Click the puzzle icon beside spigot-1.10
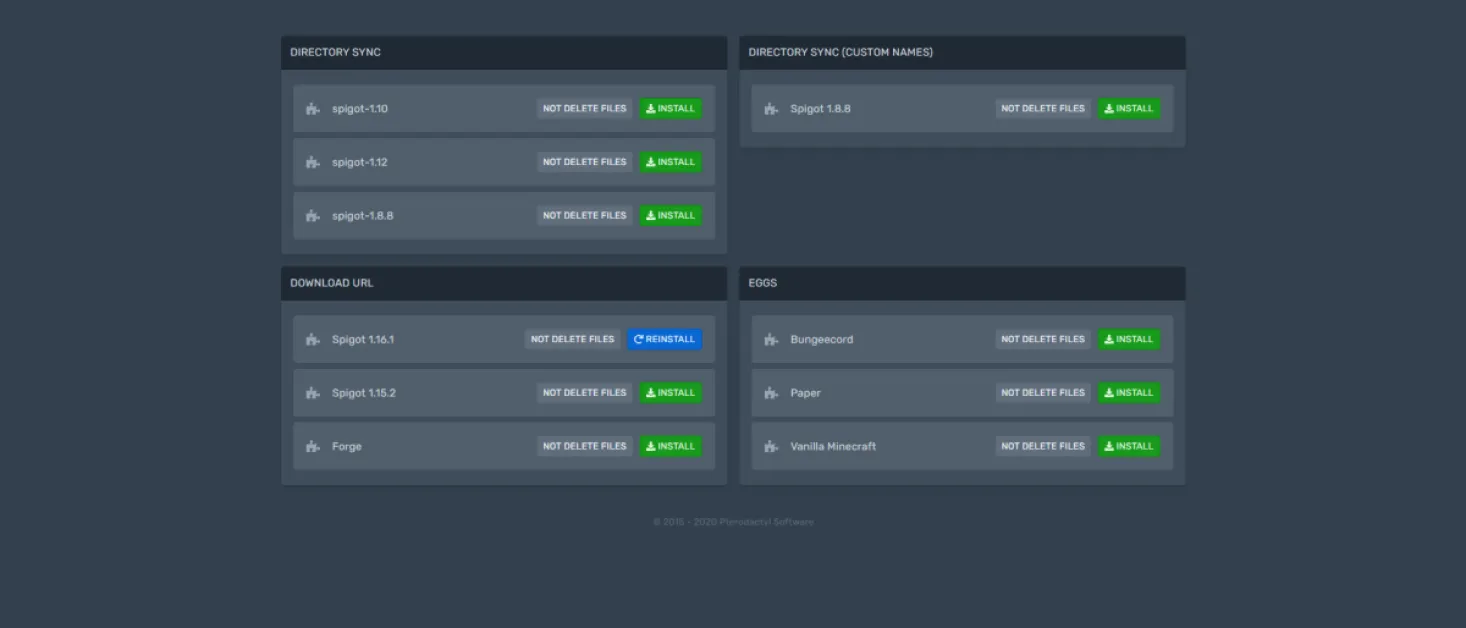The image size is (1466, 628). point(313,109)
